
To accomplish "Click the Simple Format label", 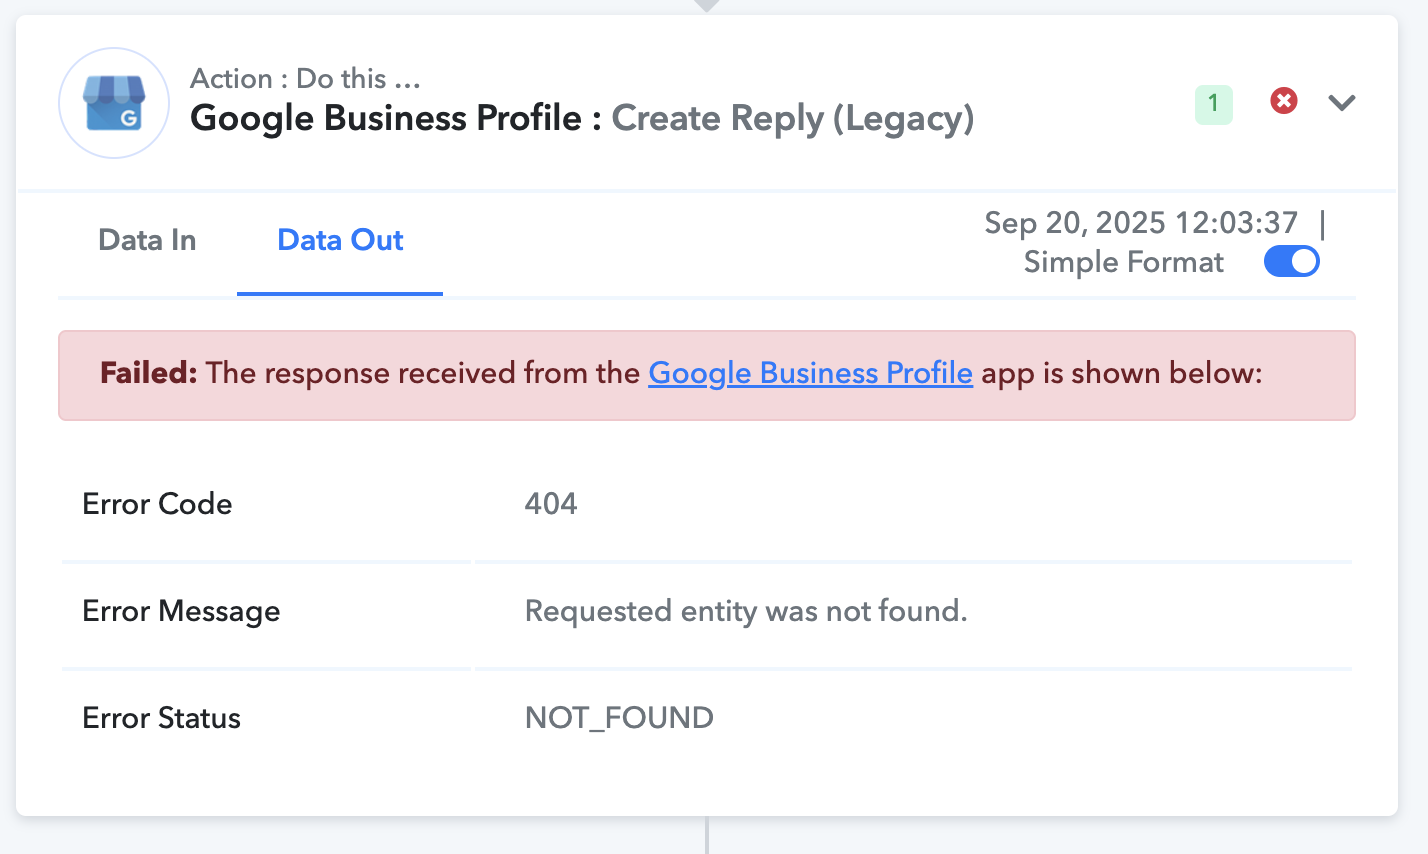I will (x=1123, y=262).
